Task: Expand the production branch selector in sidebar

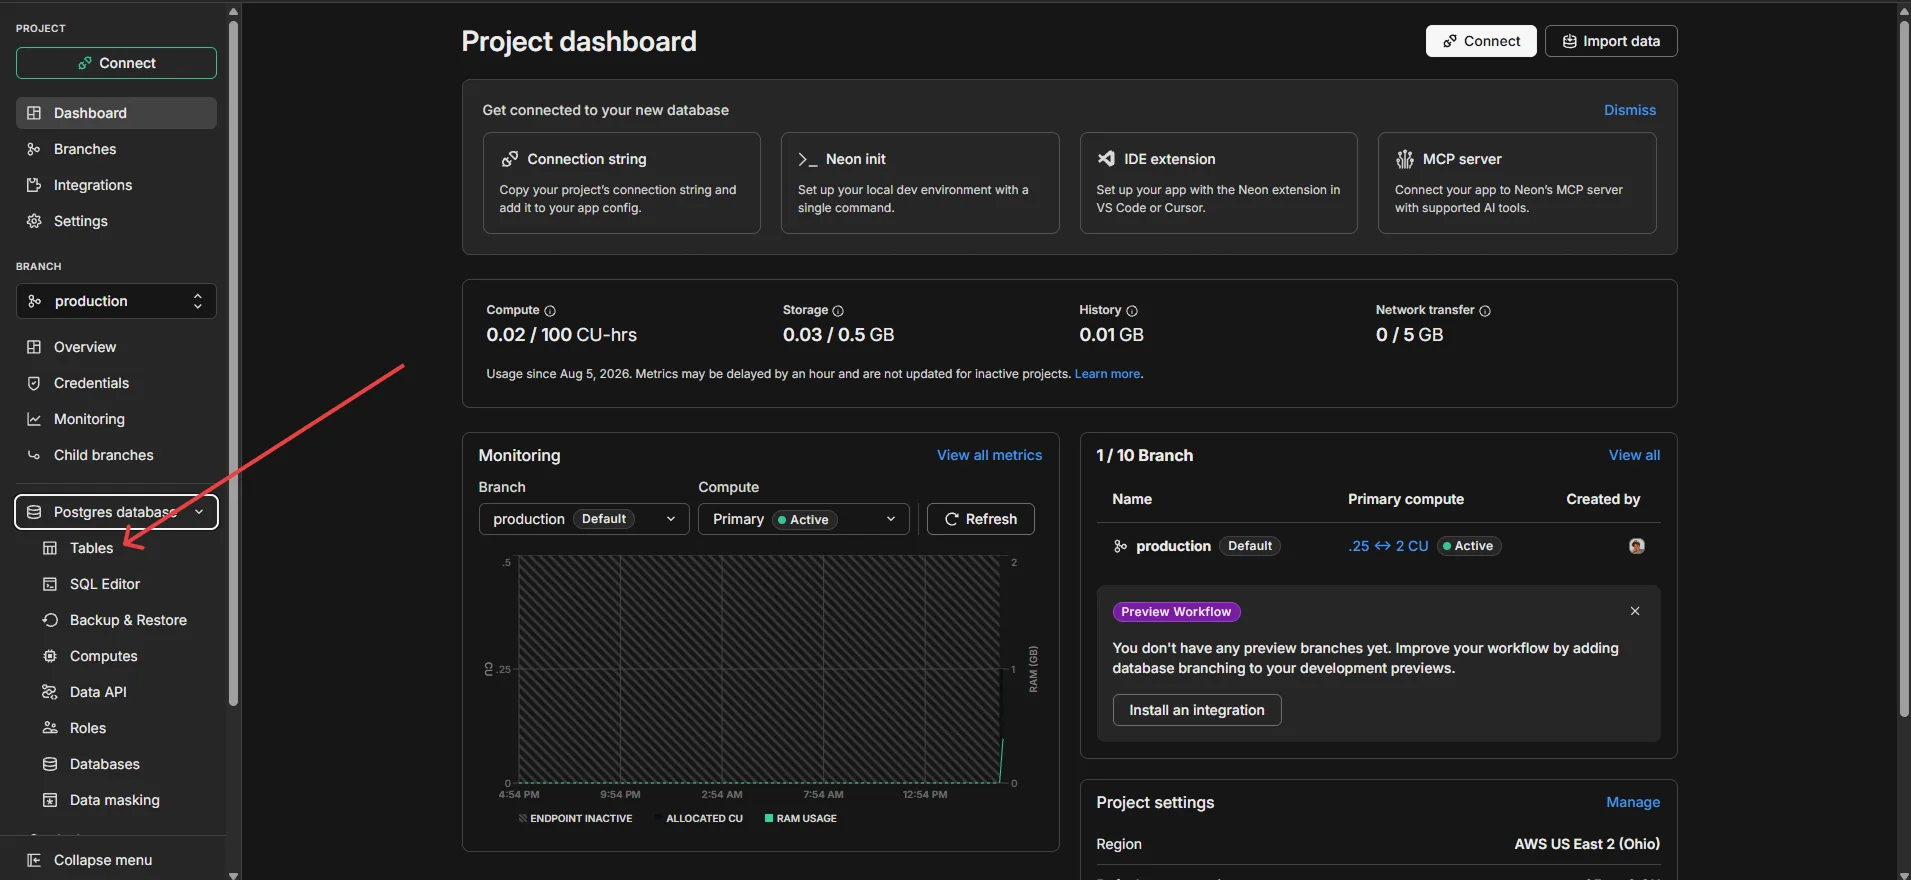Action: (x=116, y=301)
